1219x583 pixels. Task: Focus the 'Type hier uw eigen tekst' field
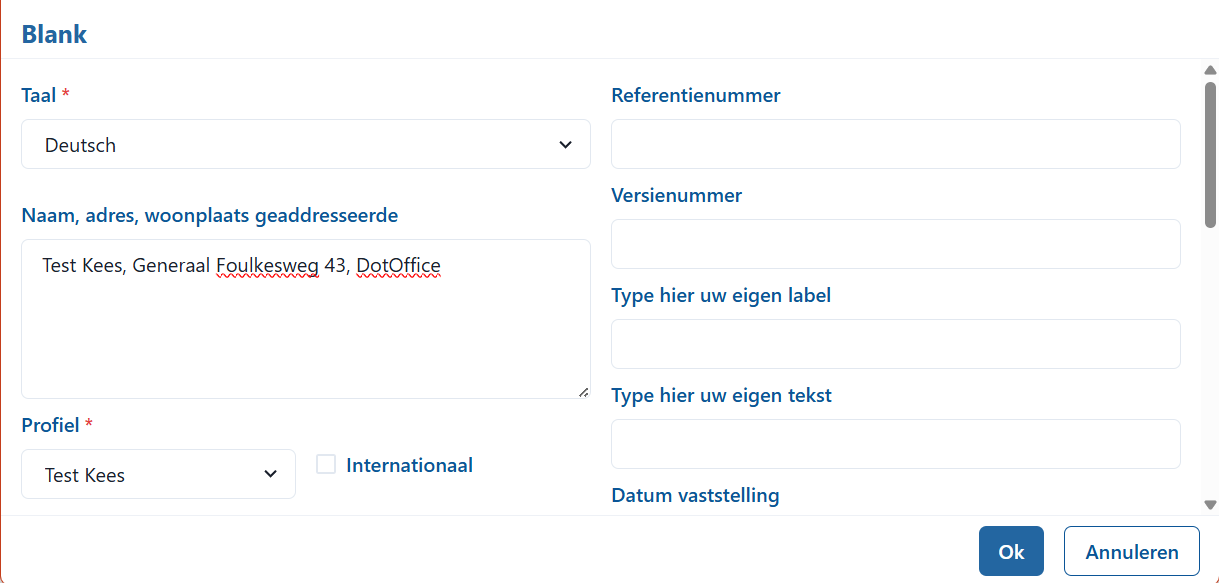pos(895,445)
